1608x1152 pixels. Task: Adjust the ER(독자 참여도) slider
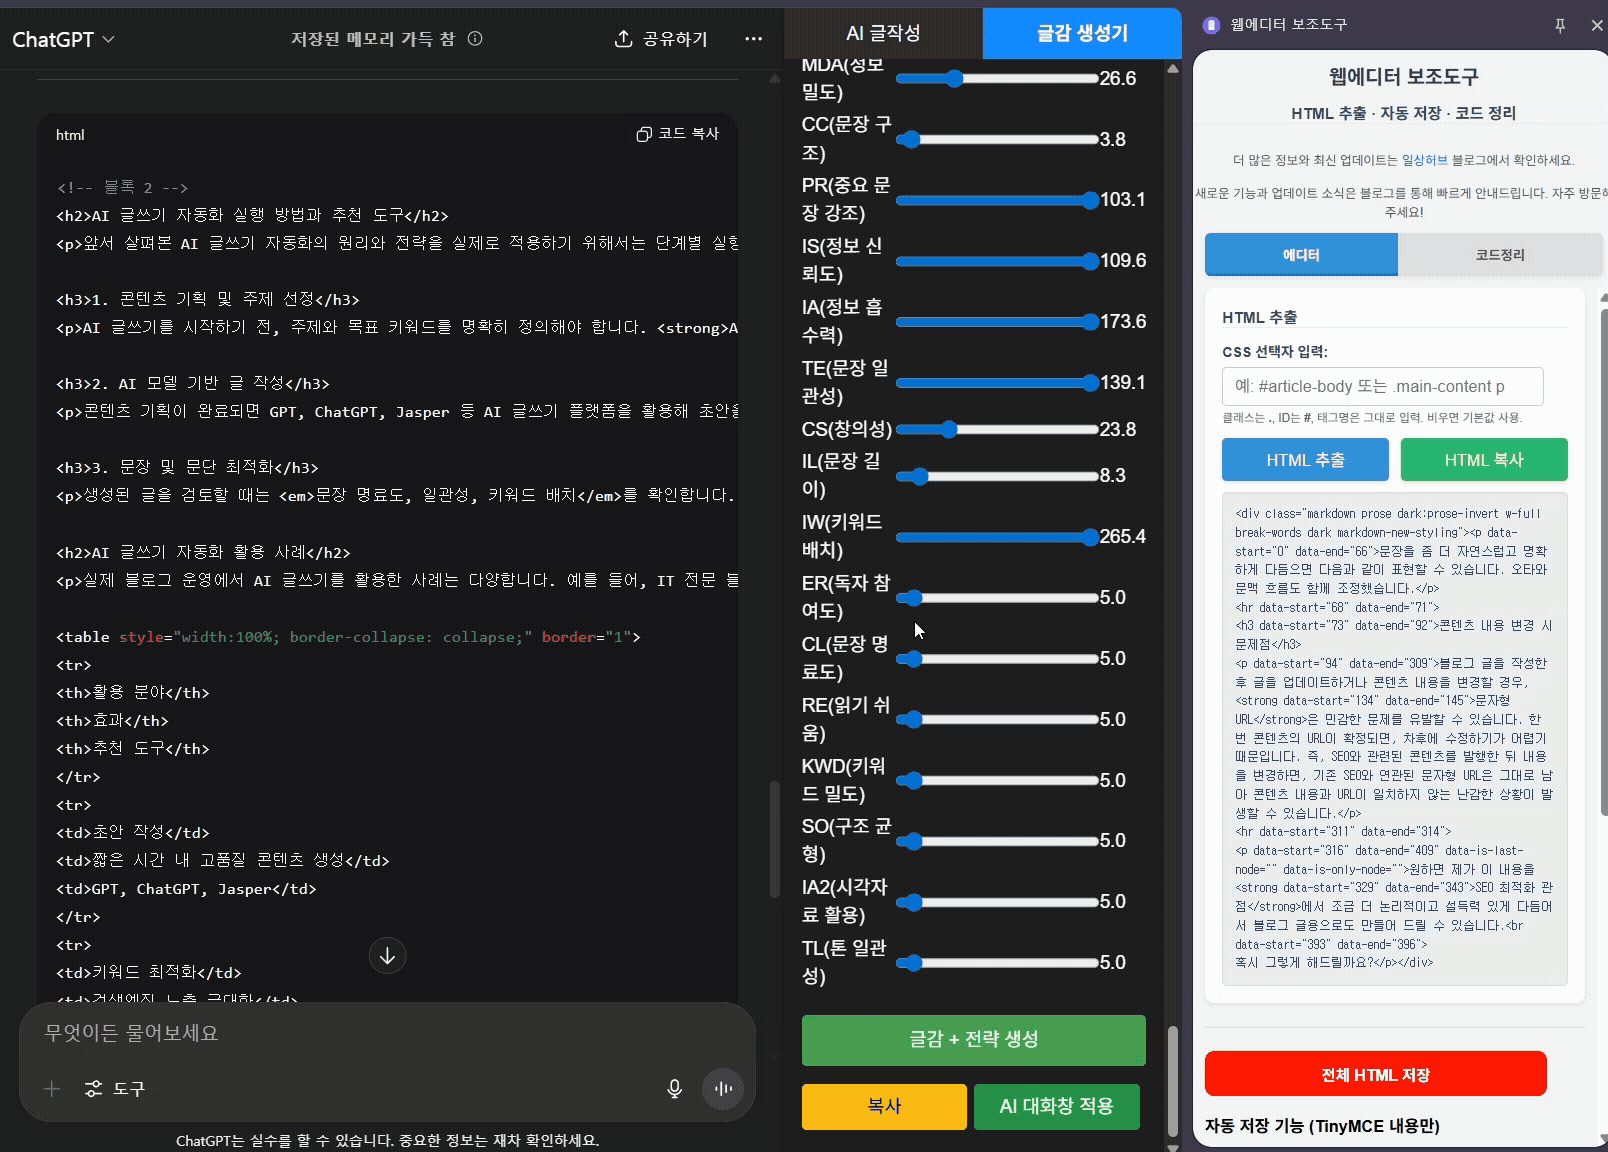[x=997, y=598]
